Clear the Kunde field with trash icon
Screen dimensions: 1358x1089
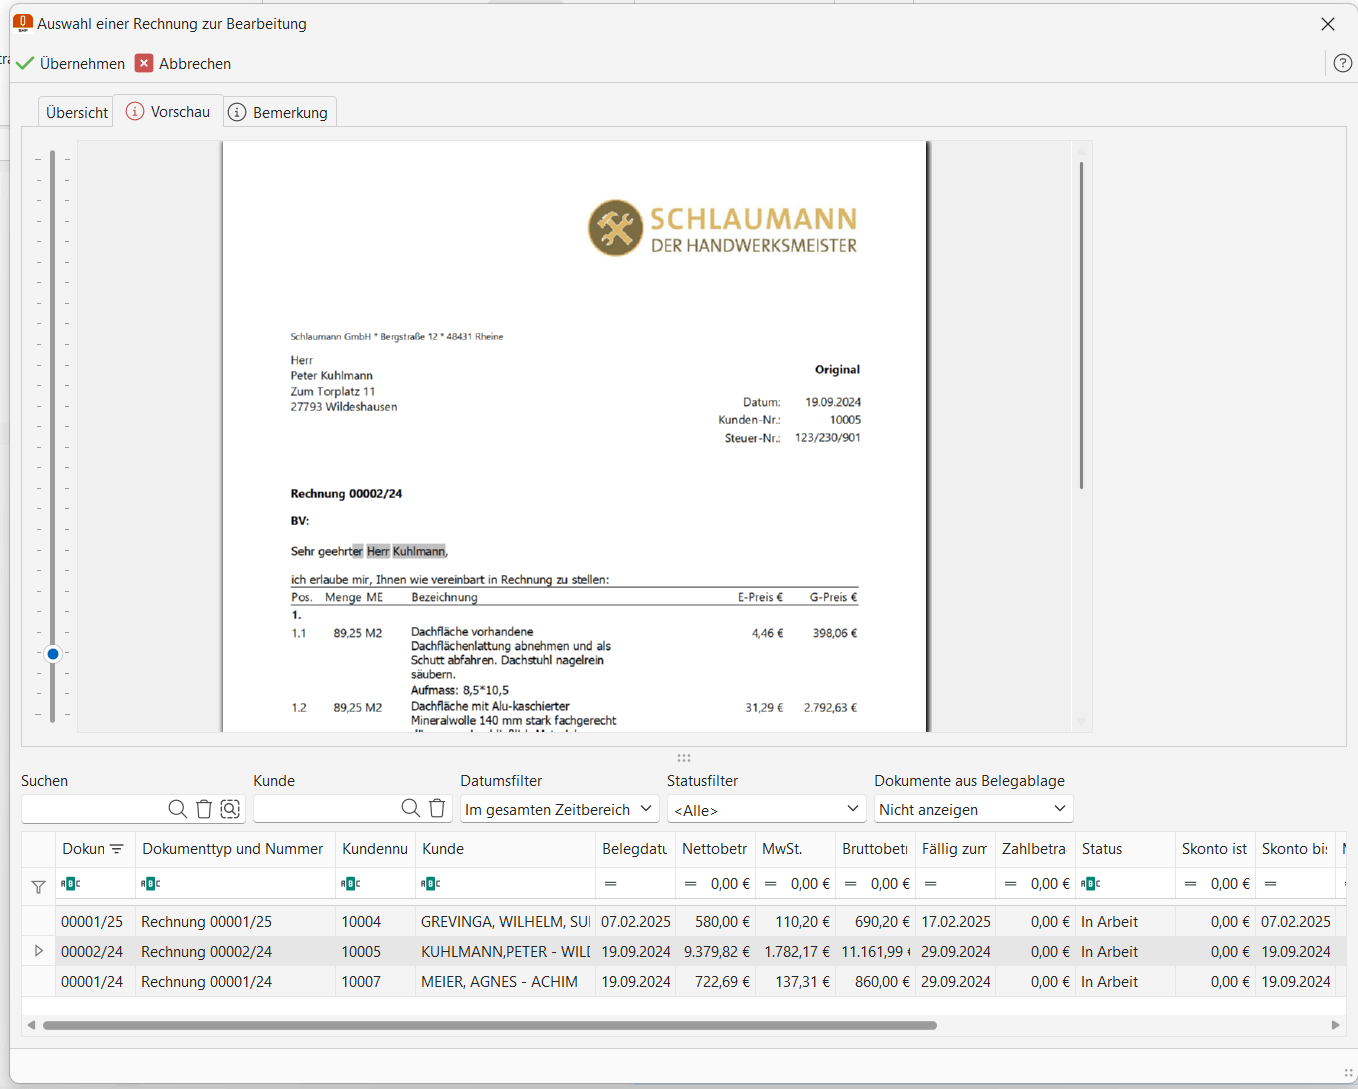pos(437,808)
